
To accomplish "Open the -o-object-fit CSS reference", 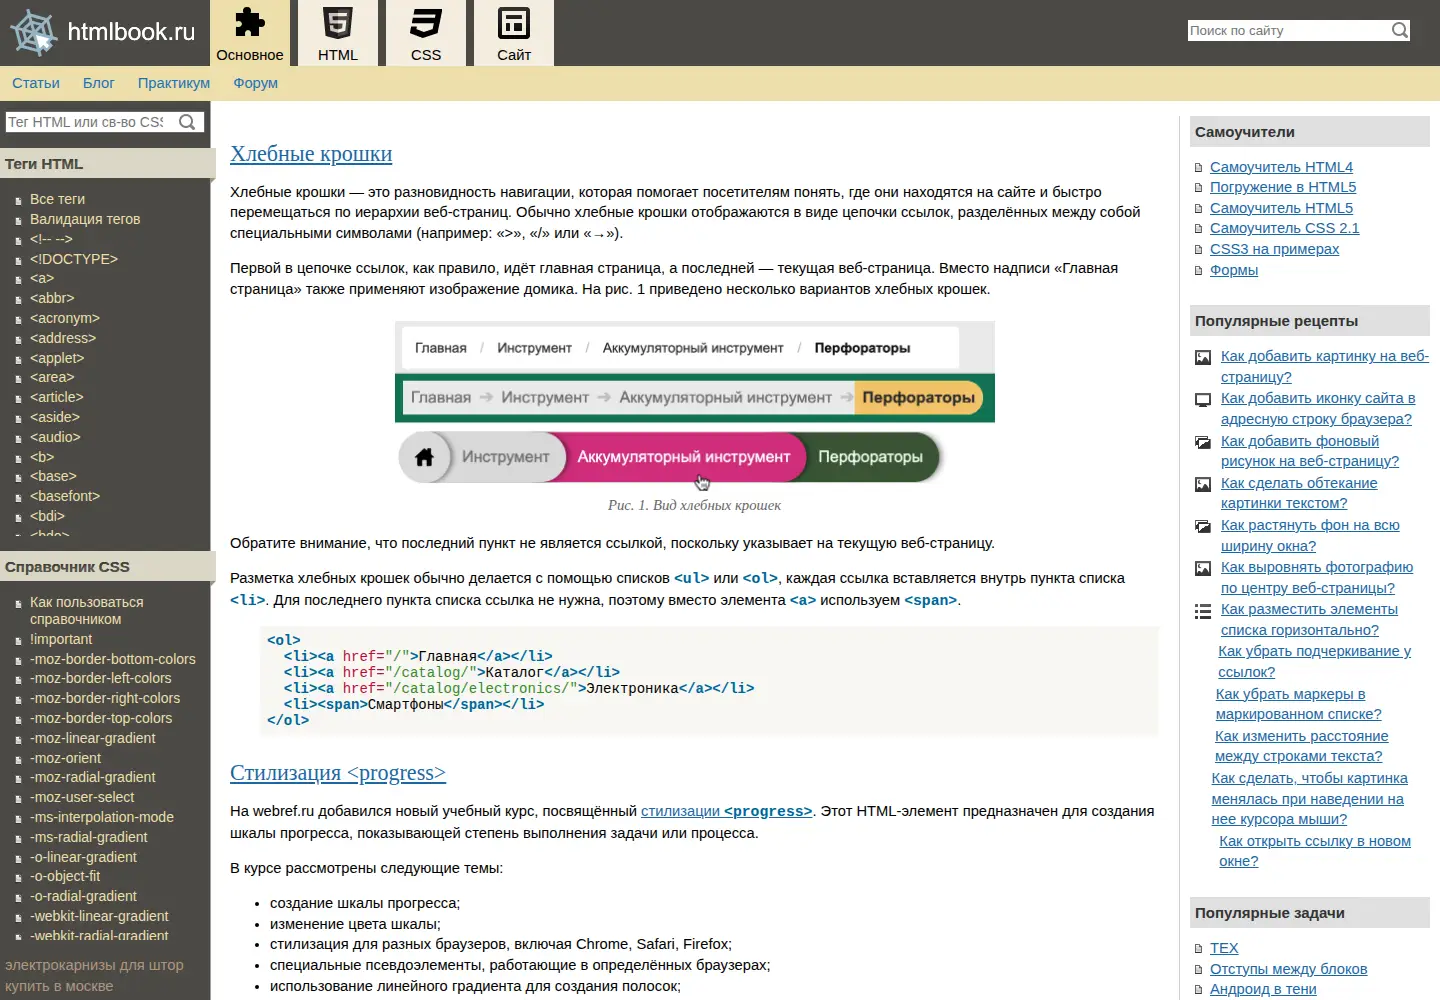I will 65,876.
